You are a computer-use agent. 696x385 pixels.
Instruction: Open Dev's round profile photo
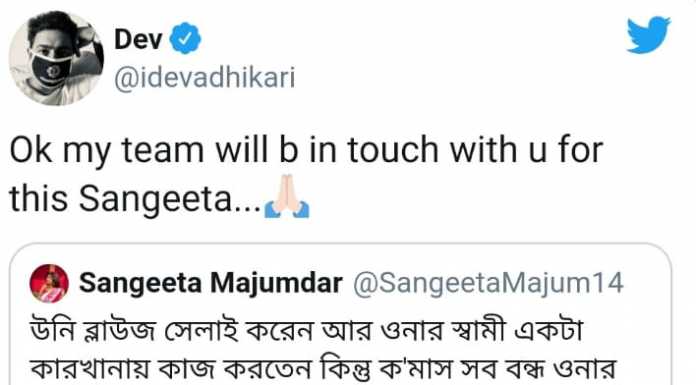(x=56, y=58)
